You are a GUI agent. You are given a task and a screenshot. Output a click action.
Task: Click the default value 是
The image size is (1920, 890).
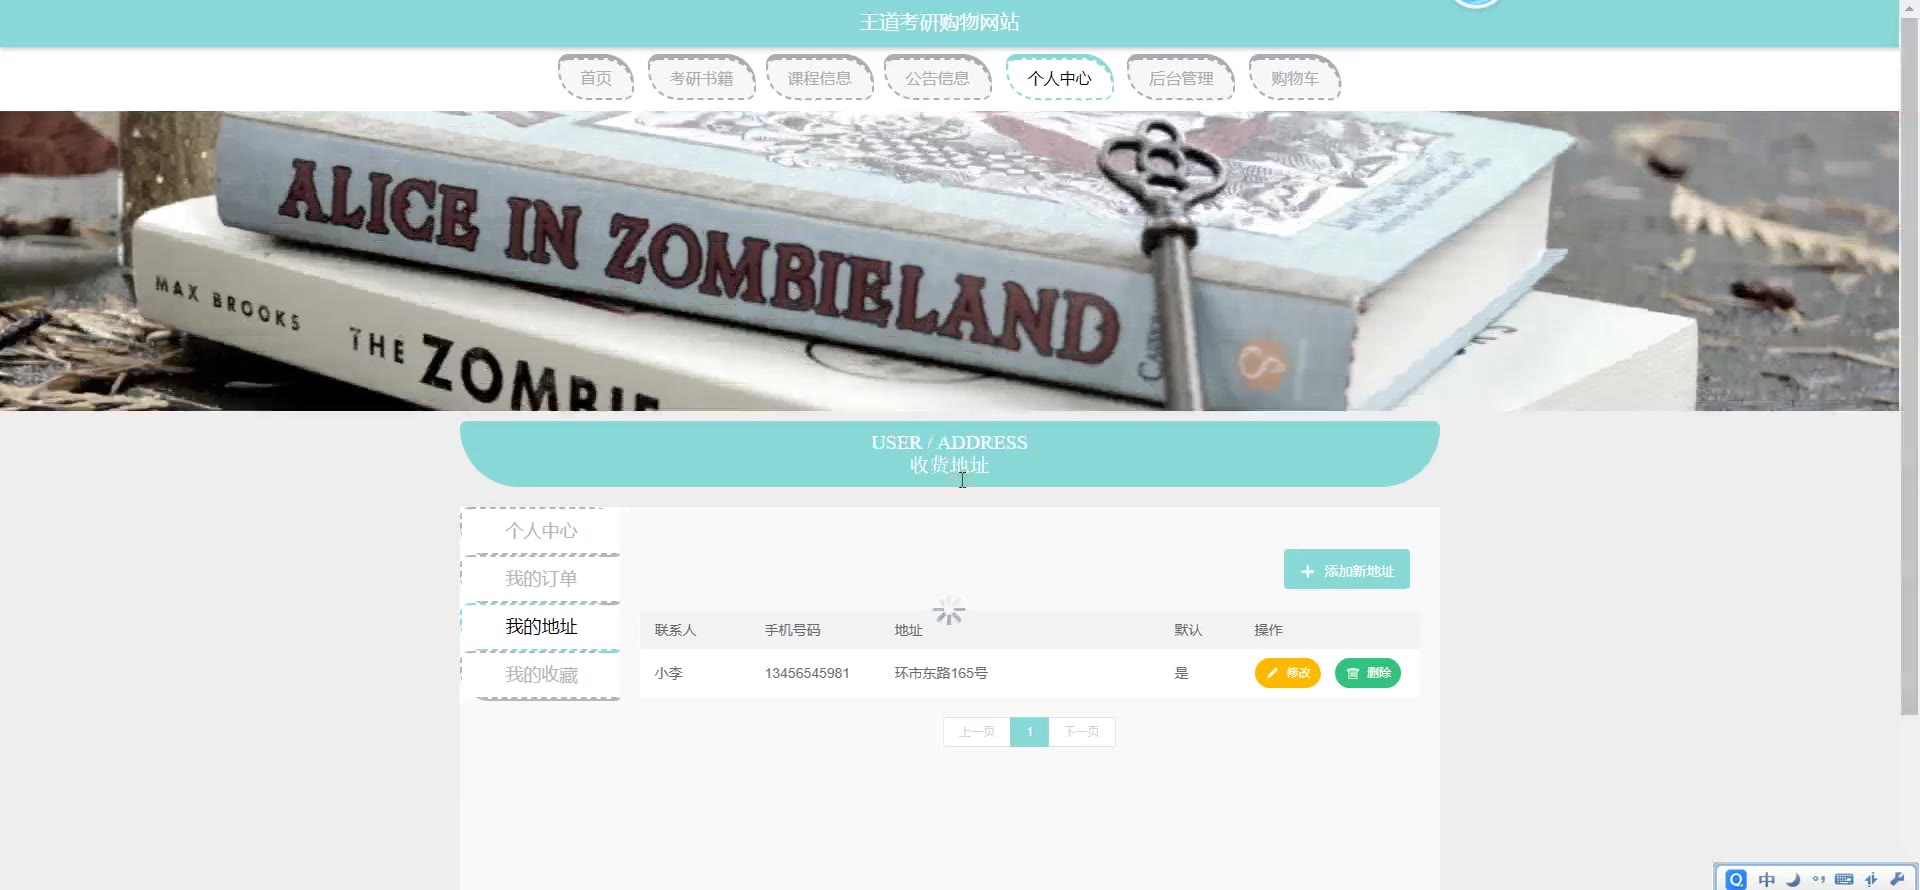click(x=1181, y=673)
